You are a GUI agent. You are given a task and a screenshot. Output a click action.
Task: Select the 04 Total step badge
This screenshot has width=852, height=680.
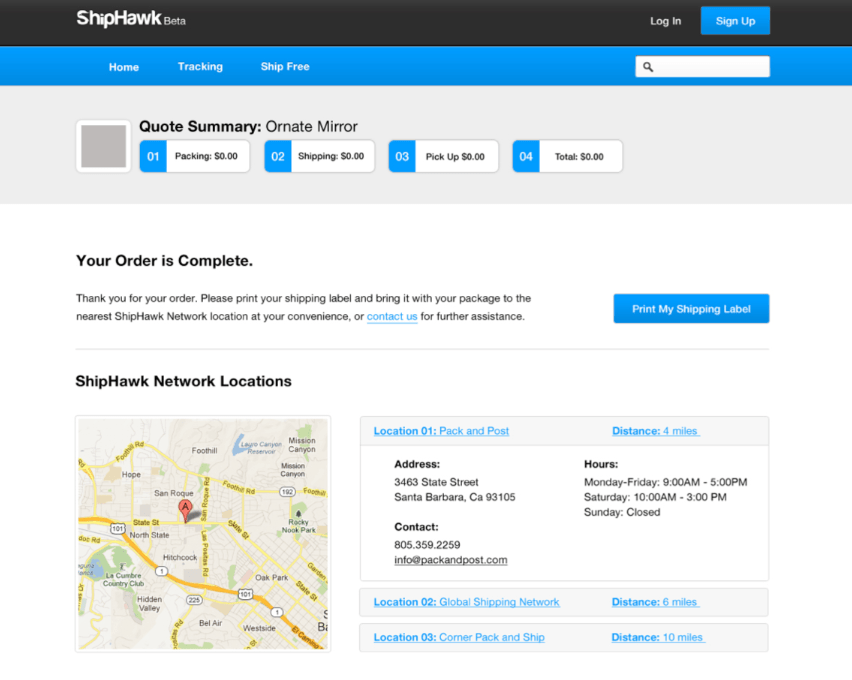click(526, 156)
